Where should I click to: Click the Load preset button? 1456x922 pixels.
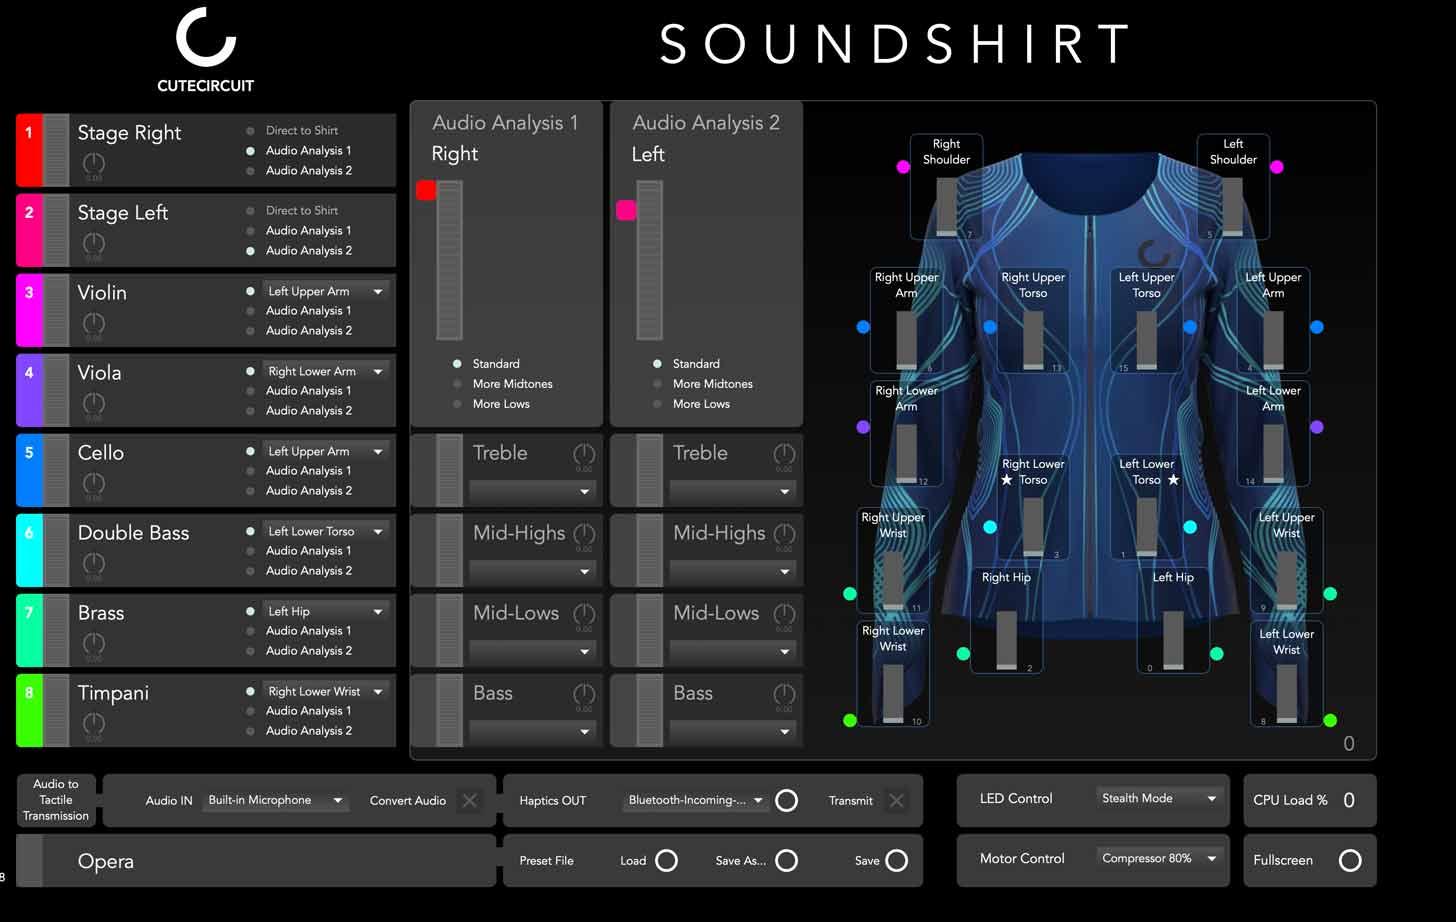tap(666, 860)
